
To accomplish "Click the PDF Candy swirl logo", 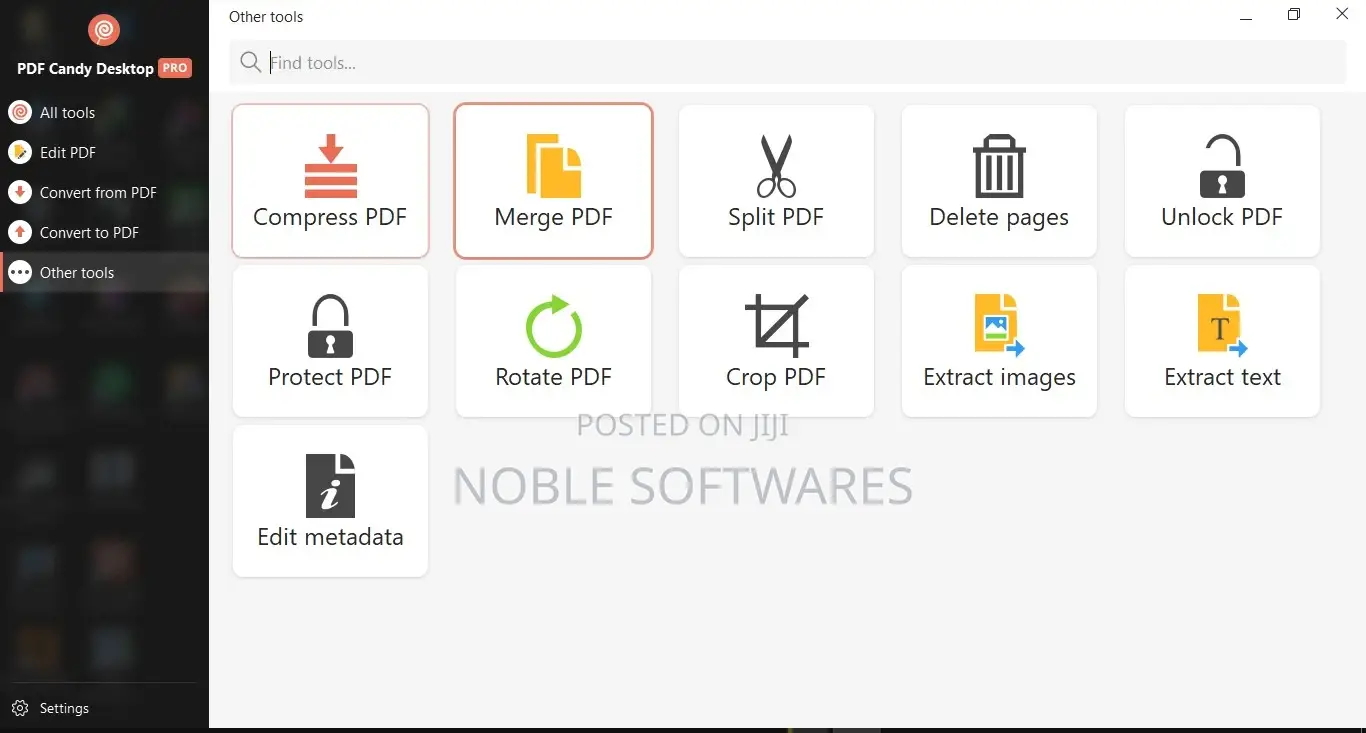I will (104, 30).
